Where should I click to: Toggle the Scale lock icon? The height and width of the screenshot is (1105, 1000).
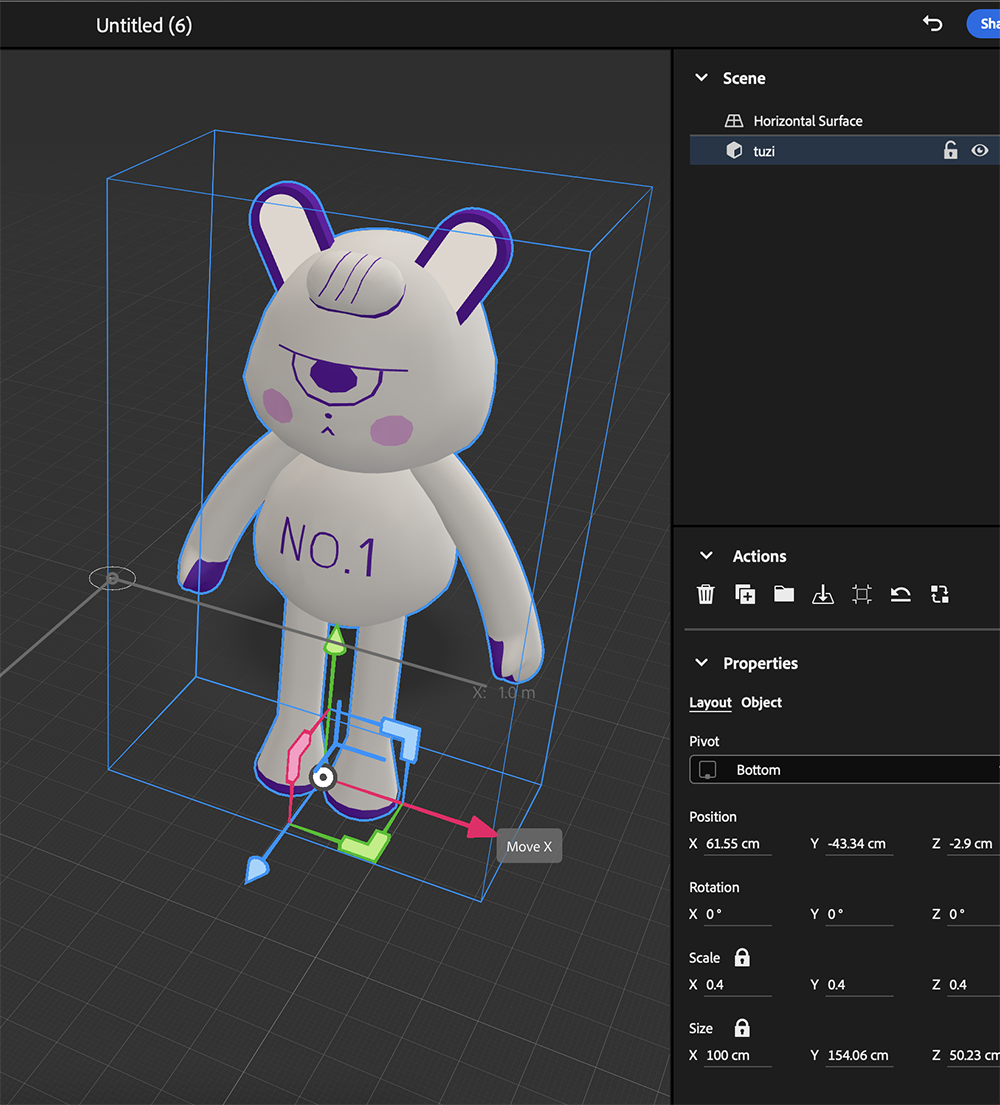tap(741, 957)
